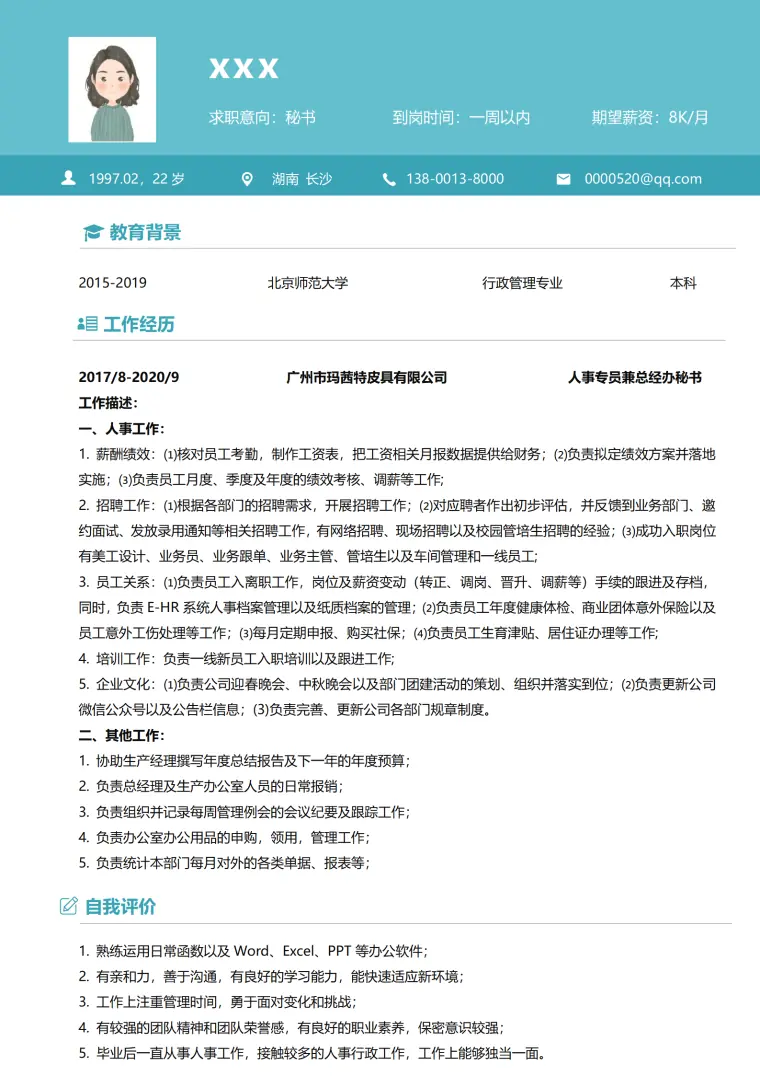Click the major 行政管理专业
Viewport: 760px width, 1076px height.
(522, 283)
